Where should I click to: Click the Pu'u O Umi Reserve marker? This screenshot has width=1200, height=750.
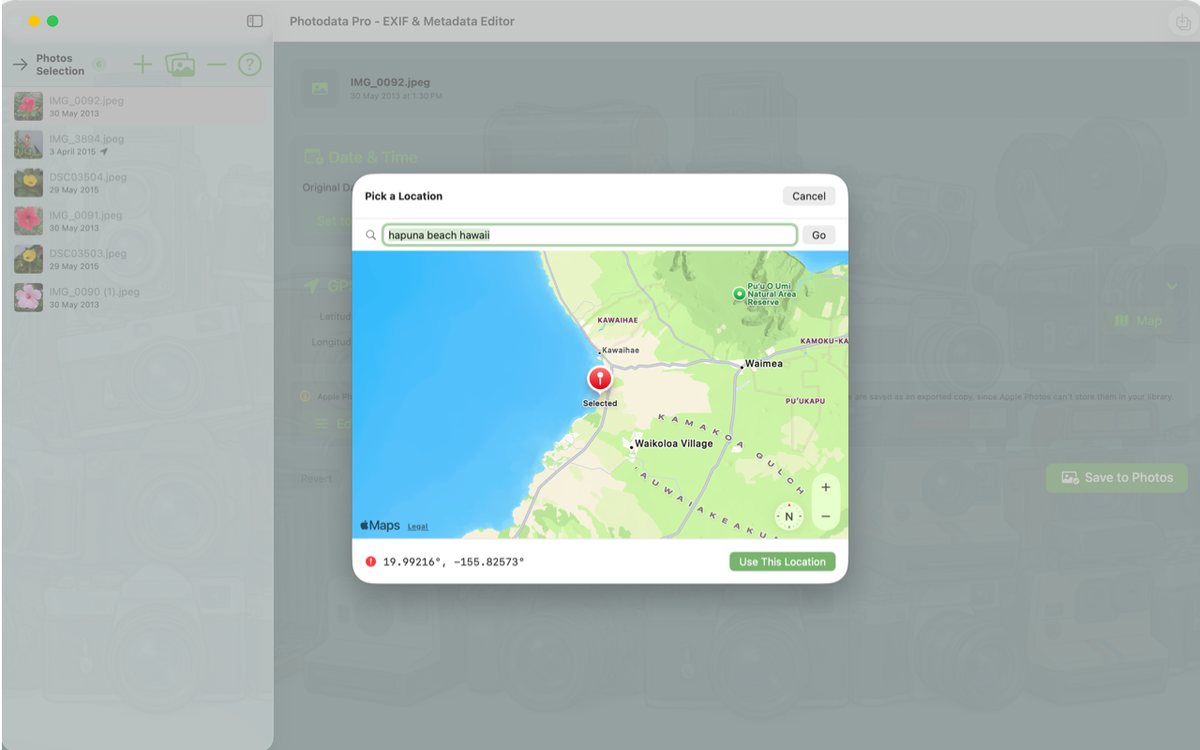pos(739,294)
